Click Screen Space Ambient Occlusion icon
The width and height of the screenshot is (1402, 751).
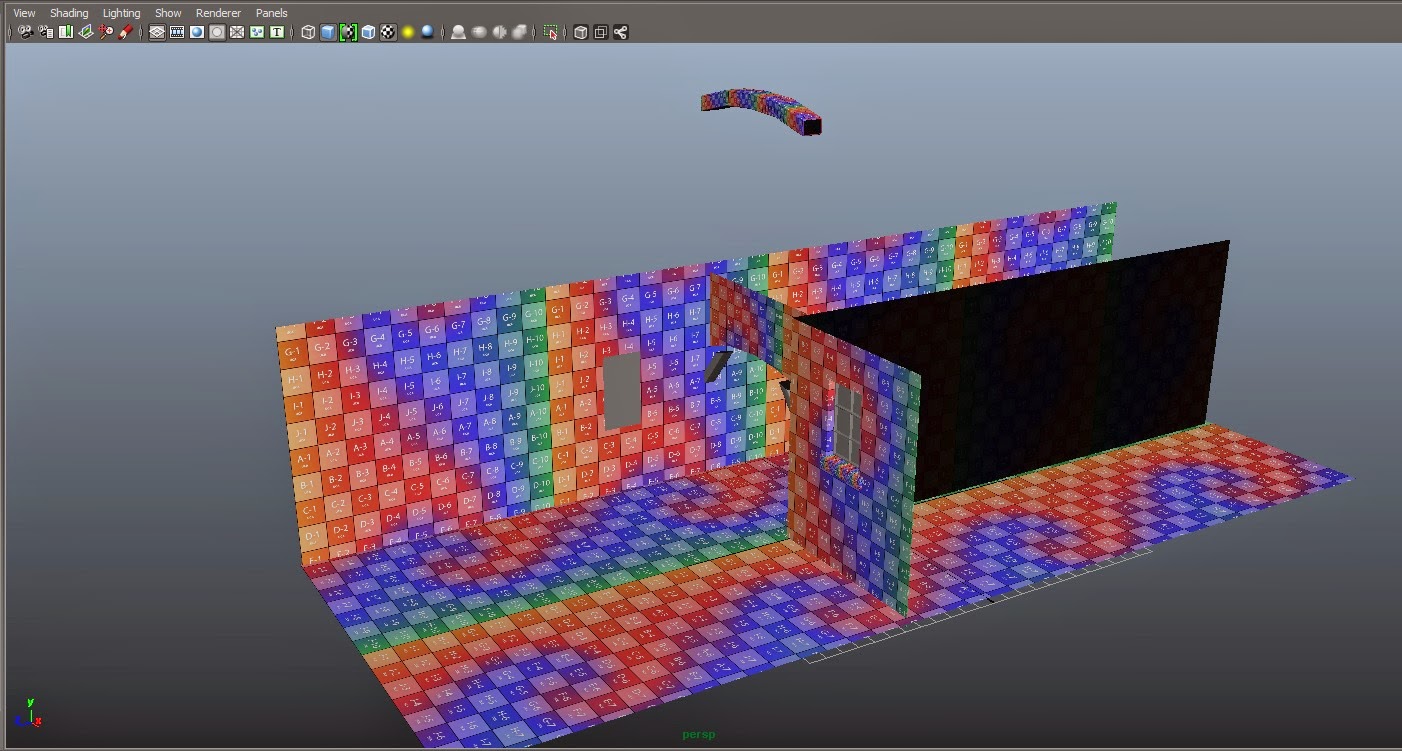(458, 32)
